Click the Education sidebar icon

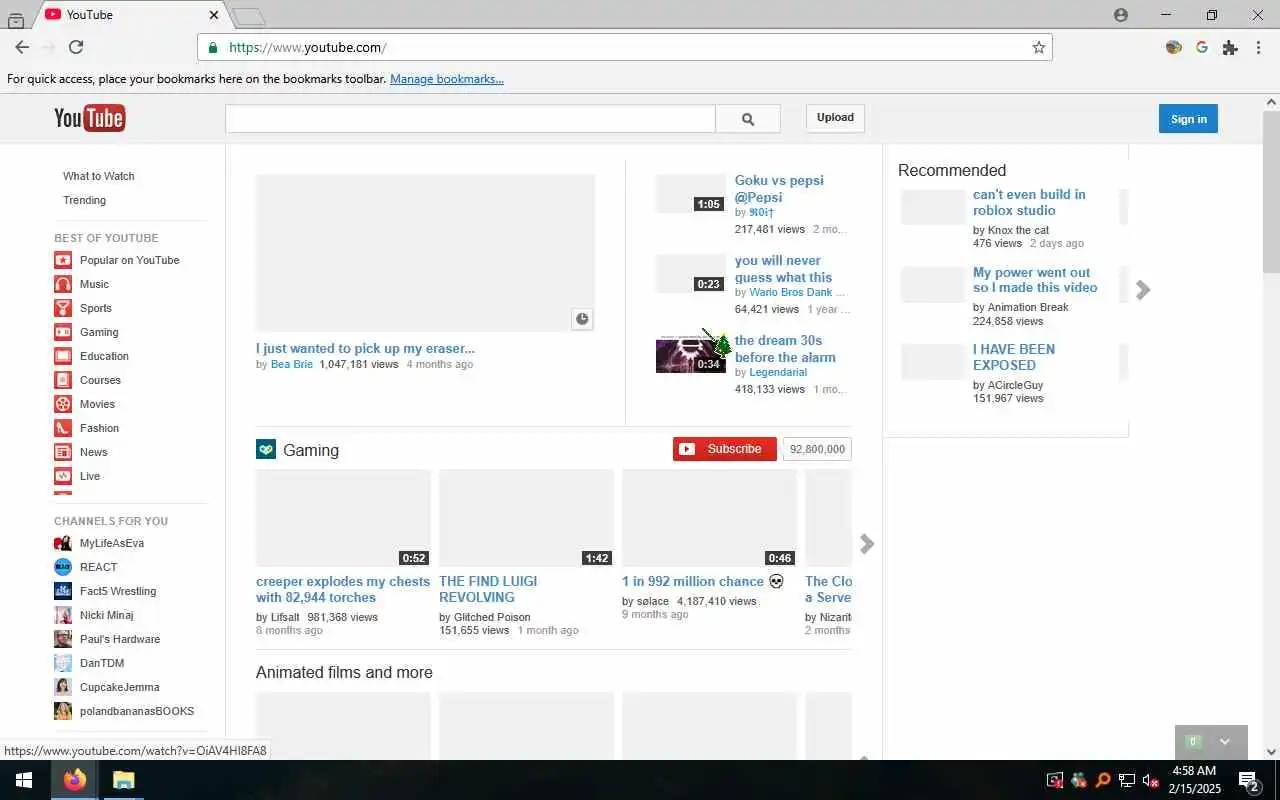pos(63,356)
